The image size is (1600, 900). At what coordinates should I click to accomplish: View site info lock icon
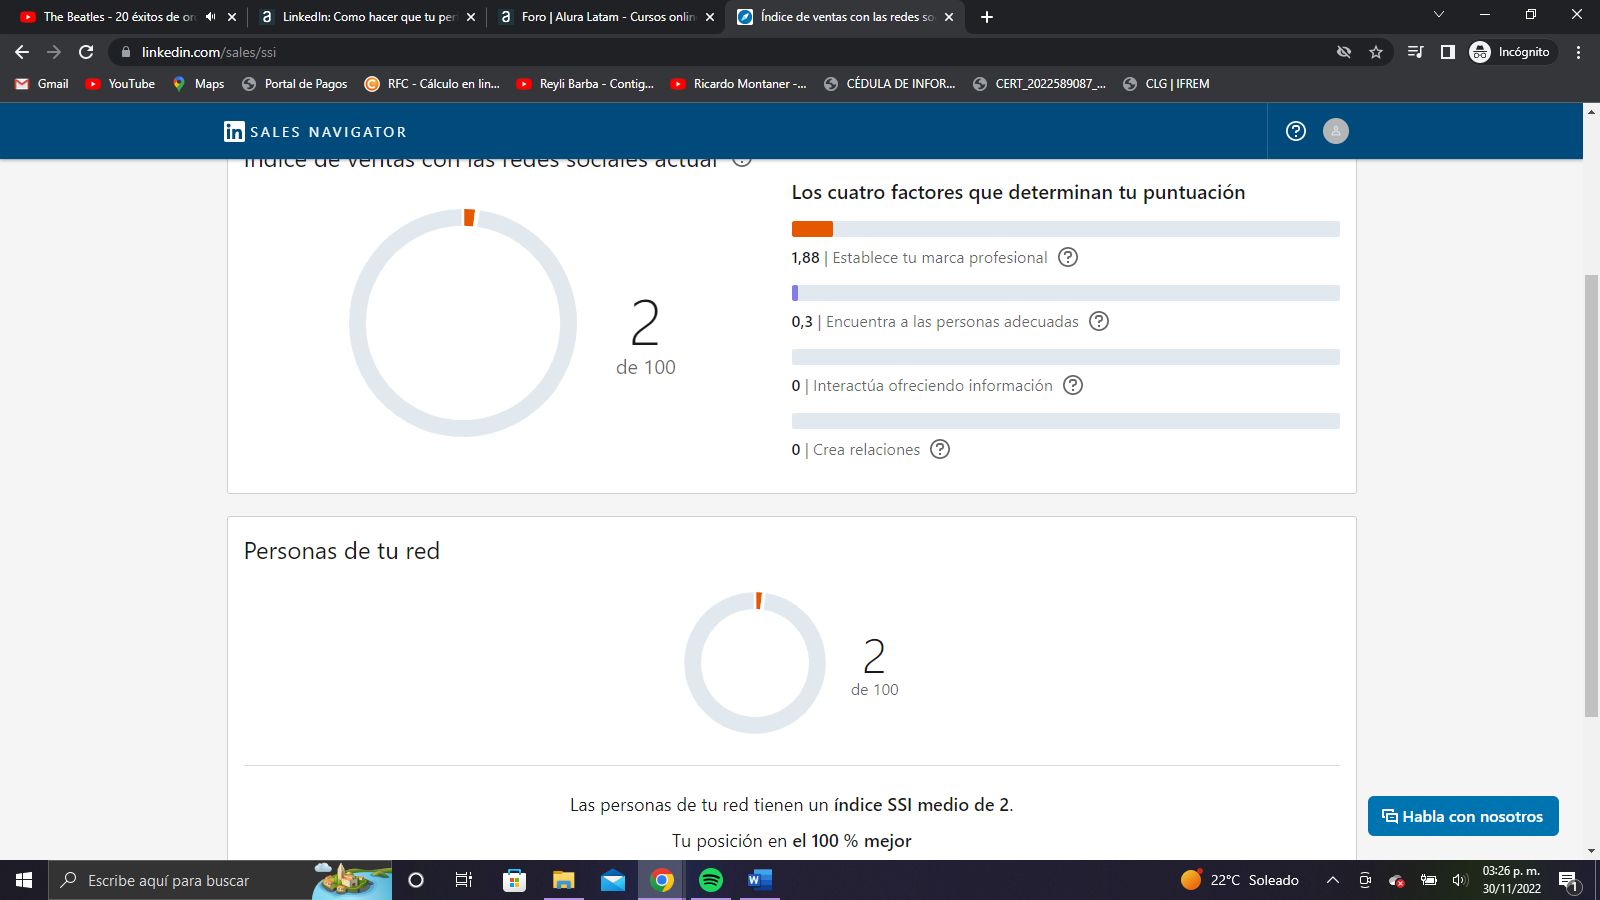(x=125, y=52)
